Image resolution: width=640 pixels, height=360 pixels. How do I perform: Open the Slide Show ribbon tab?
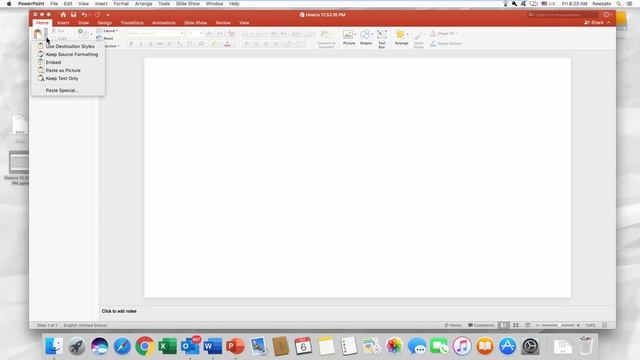(x=196, y=23)
